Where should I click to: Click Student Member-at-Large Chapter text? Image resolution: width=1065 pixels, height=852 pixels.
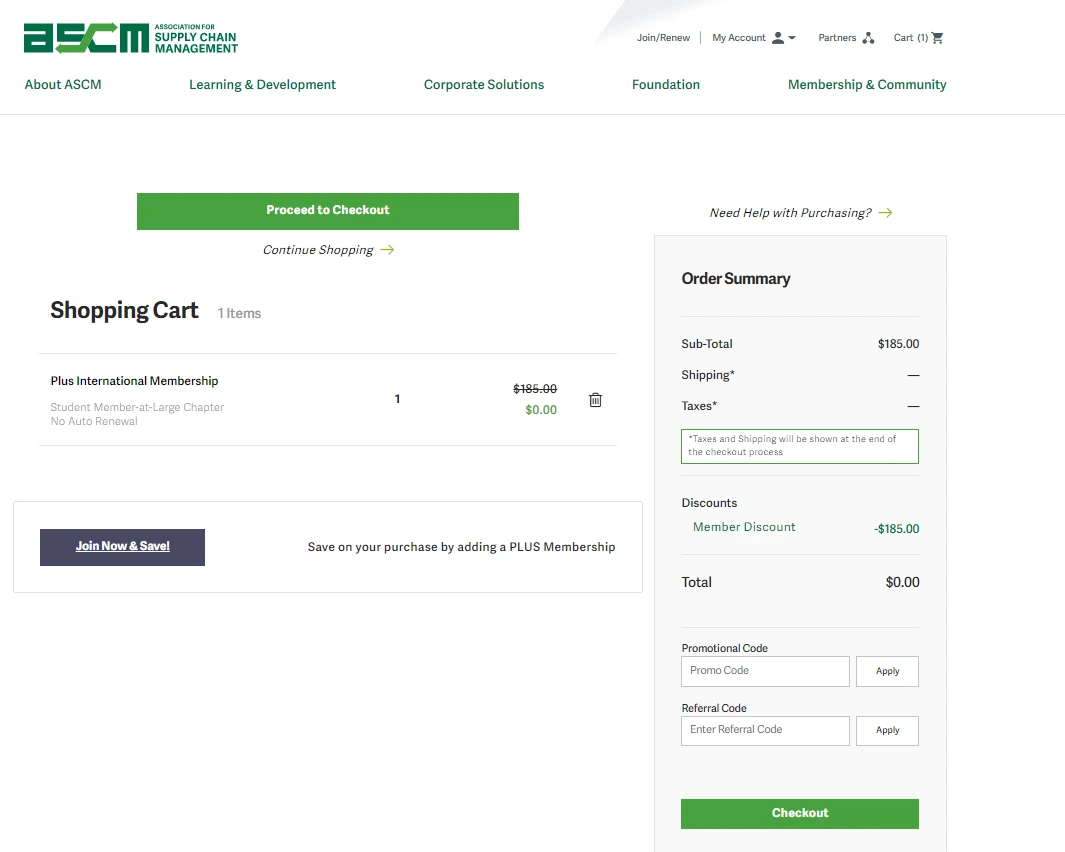click(137, 407)
